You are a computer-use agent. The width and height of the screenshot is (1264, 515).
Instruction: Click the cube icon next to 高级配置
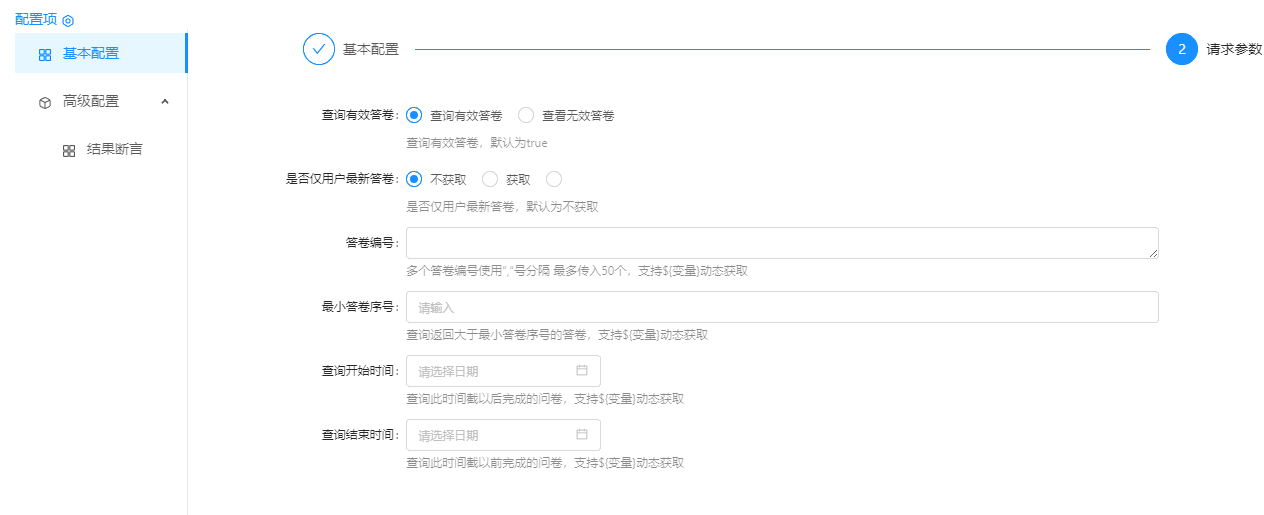click(x=45, y=102)
